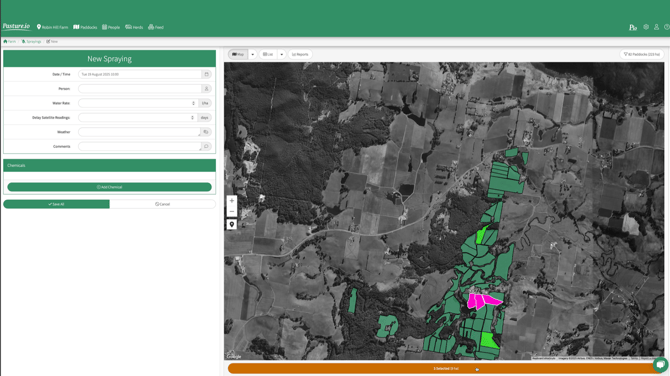Open the Robin Hill Farm location menu
Viewport: 670px width, 376px height.
point(53,27)
